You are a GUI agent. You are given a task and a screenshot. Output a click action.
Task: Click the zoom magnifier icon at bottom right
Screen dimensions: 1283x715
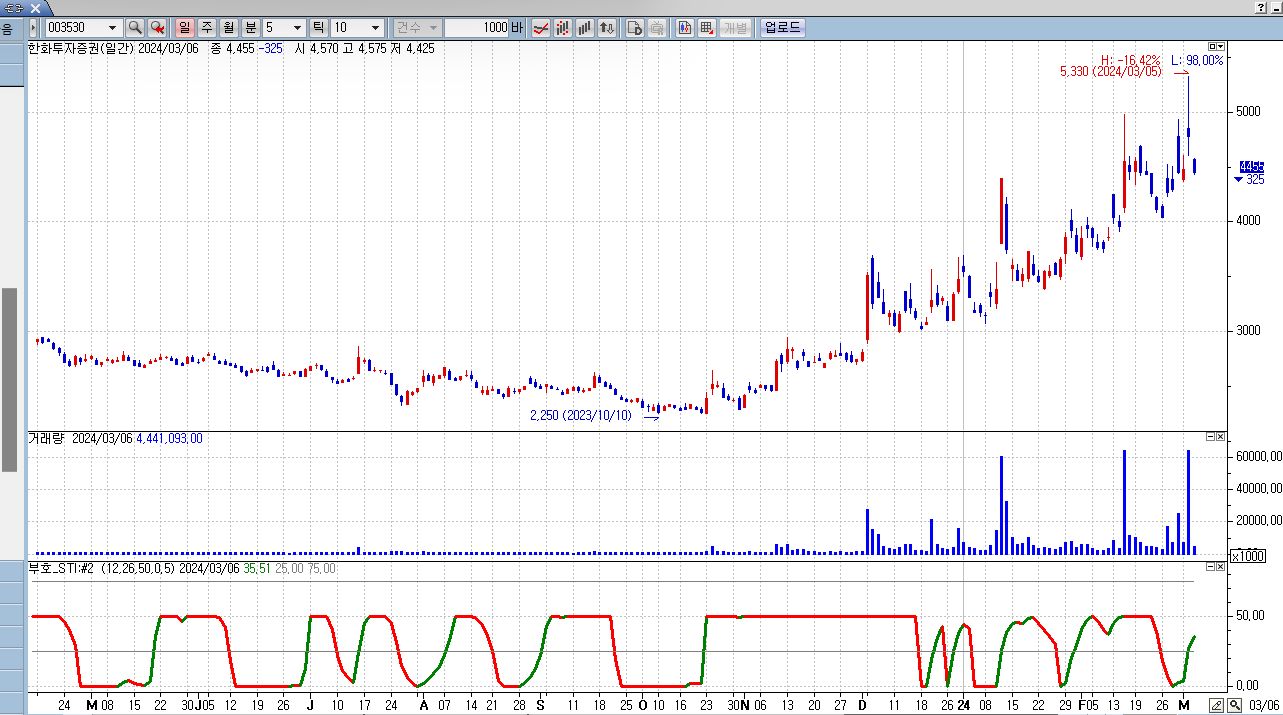1235,705
